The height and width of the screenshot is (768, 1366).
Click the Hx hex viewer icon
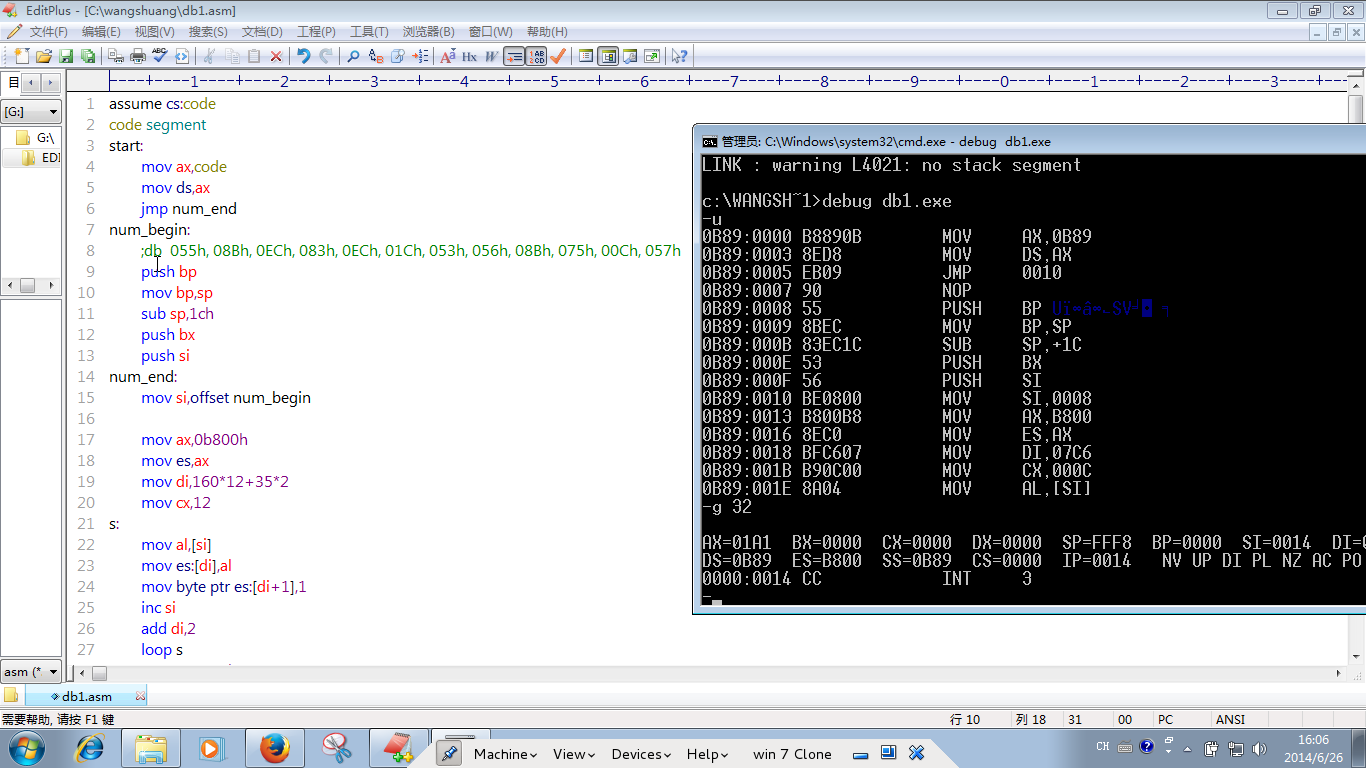(469, 56)
